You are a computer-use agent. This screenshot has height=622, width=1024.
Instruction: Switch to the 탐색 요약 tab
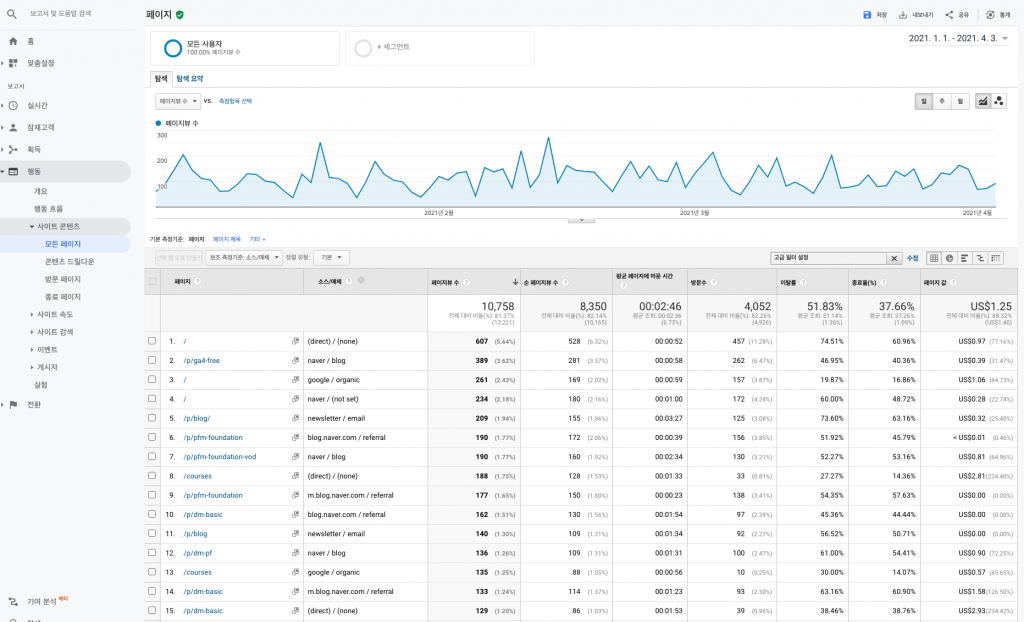pos(190,79)
